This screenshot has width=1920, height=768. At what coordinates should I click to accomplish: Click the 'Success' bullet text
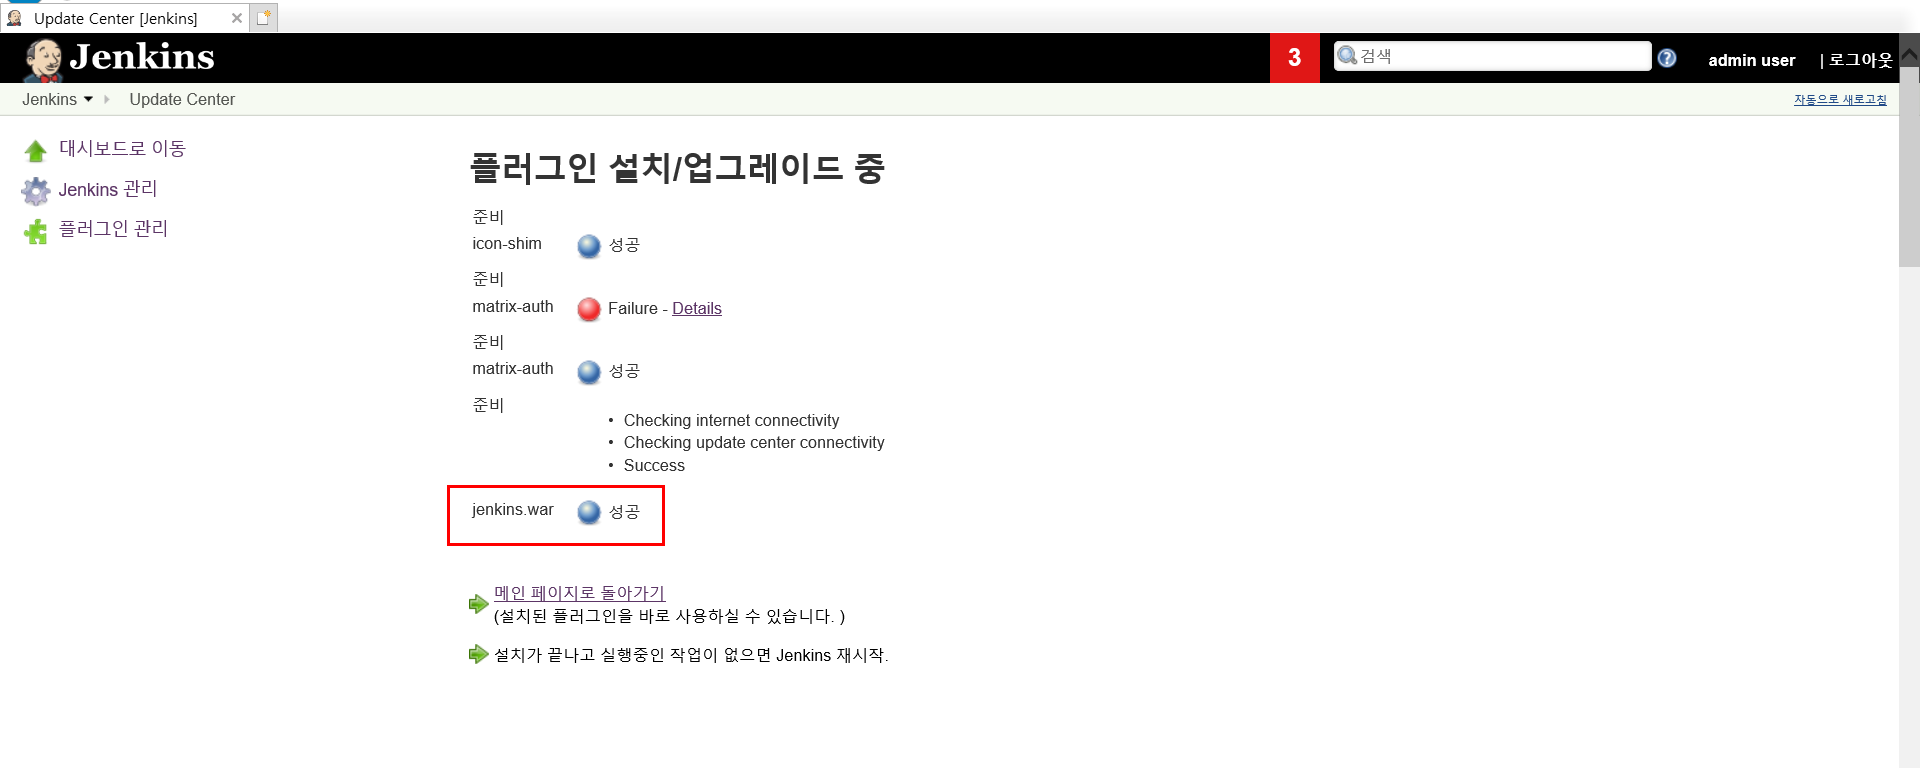click(654, 465)
